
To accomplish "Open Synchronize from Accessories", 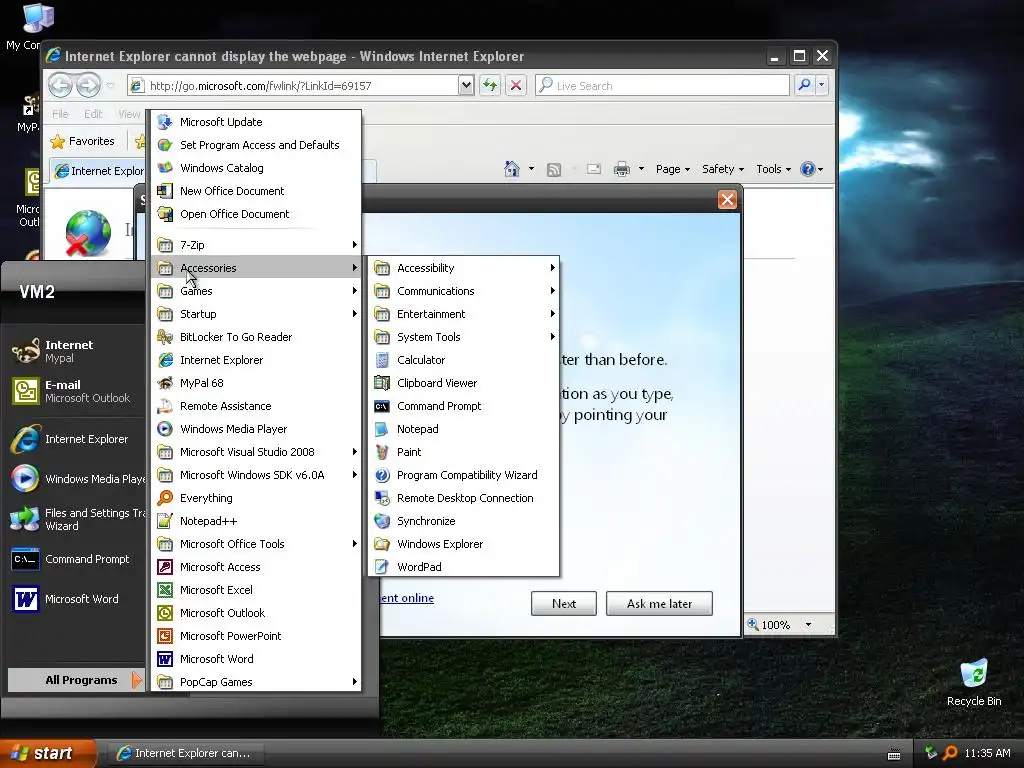I will tap(464, 520).
